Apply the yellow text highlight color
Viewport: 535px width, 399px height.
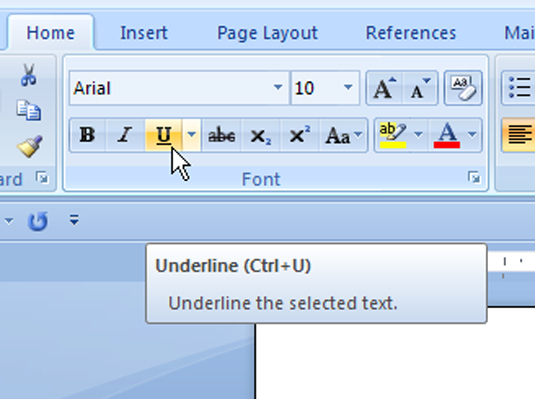coord(393,135)
